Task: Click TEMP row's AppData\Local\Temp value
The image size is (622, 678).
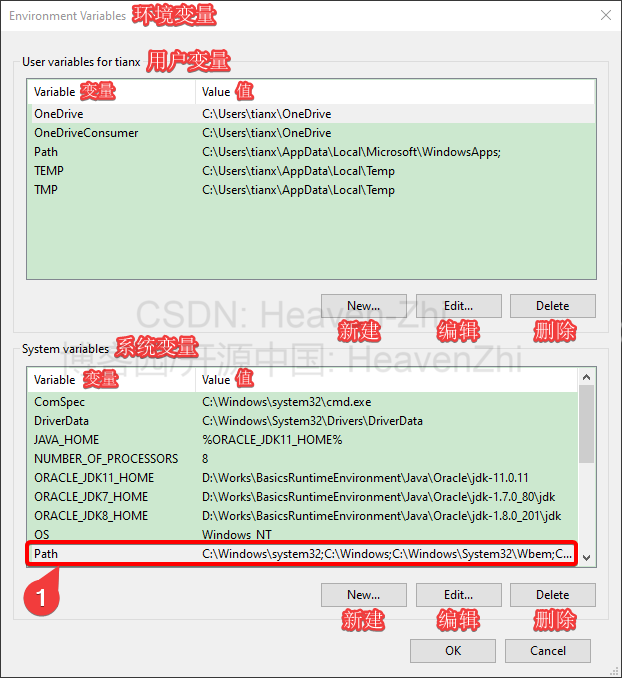Action: pyautogui.click(x=298, y=171)
